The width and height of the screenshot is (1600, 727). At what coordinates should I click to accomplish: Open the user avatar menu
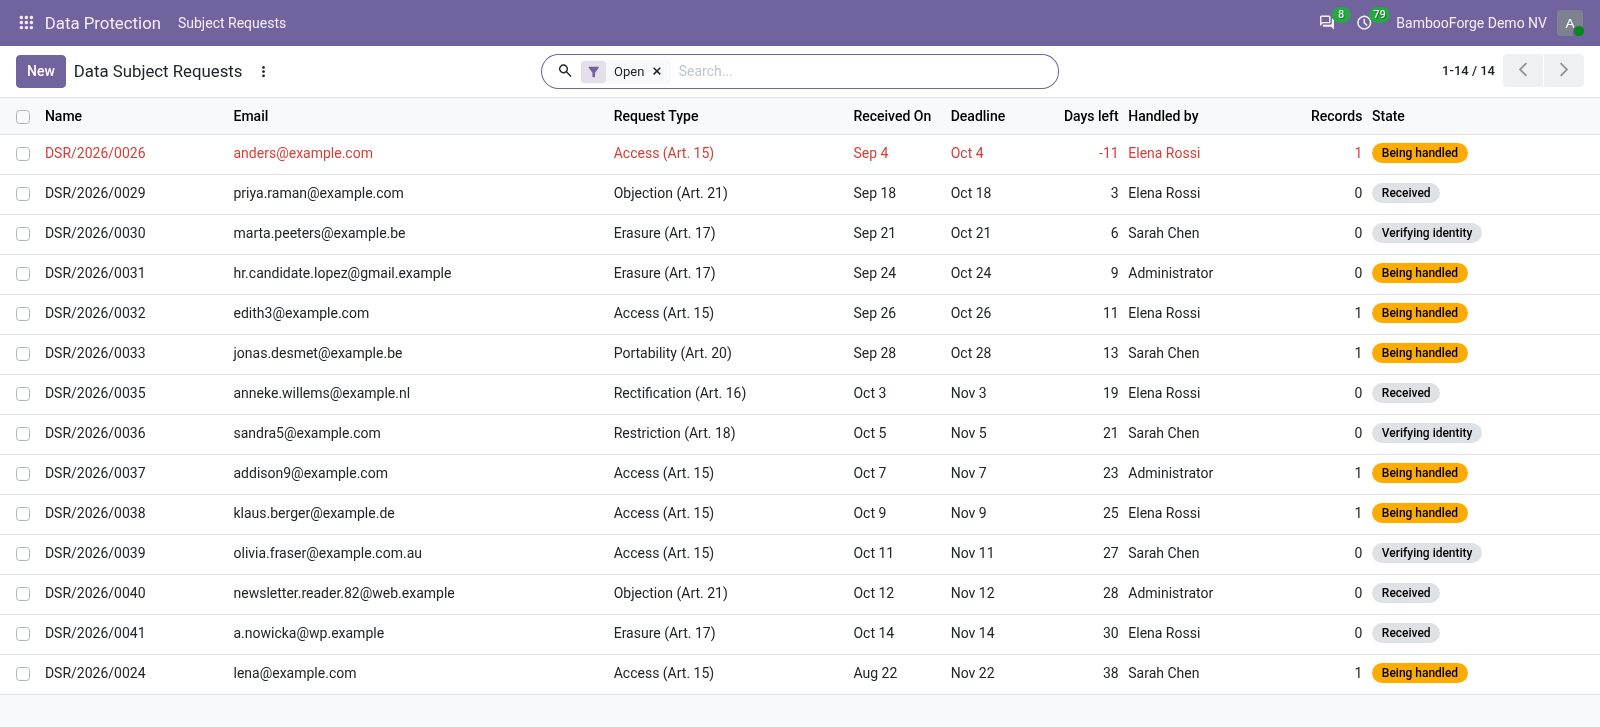pyautogui.click(x=1570, y=22)
